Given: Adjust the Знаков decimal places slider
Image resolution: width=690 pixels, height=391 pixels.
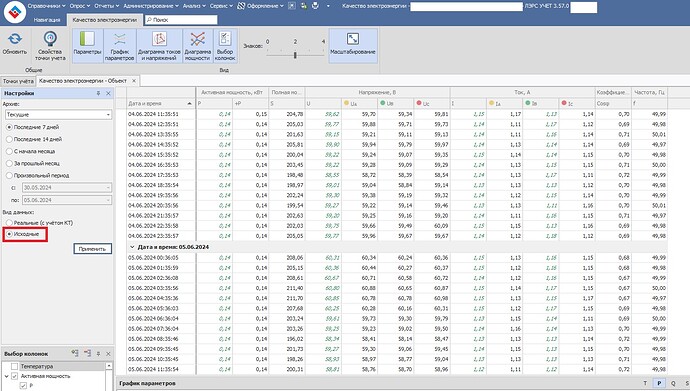Looking at the screenshot, I should 295,55.
